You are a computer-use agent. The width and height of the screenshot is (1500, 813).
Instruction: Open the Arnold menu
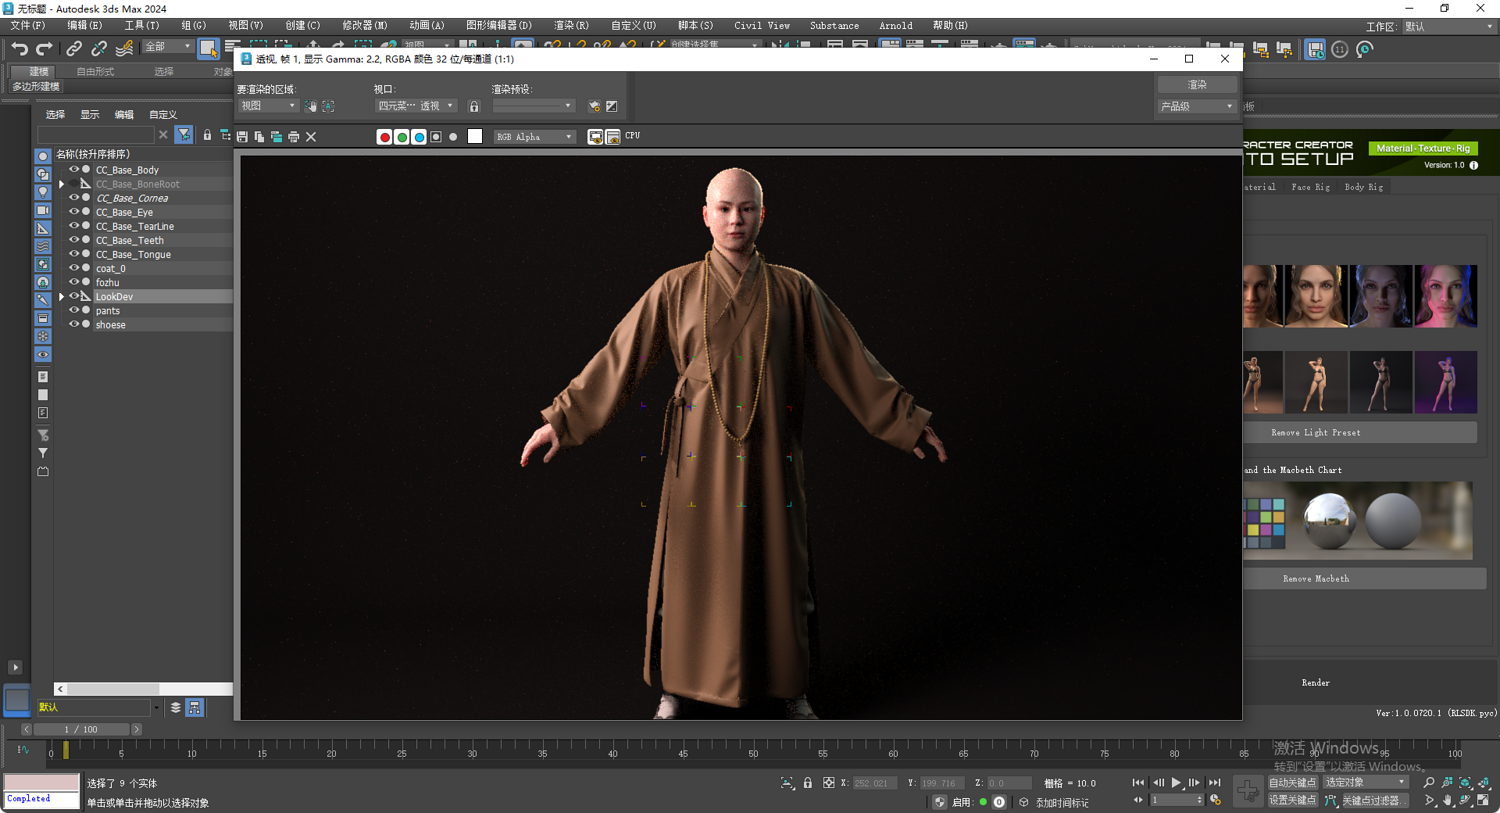[x=895, y=26]
